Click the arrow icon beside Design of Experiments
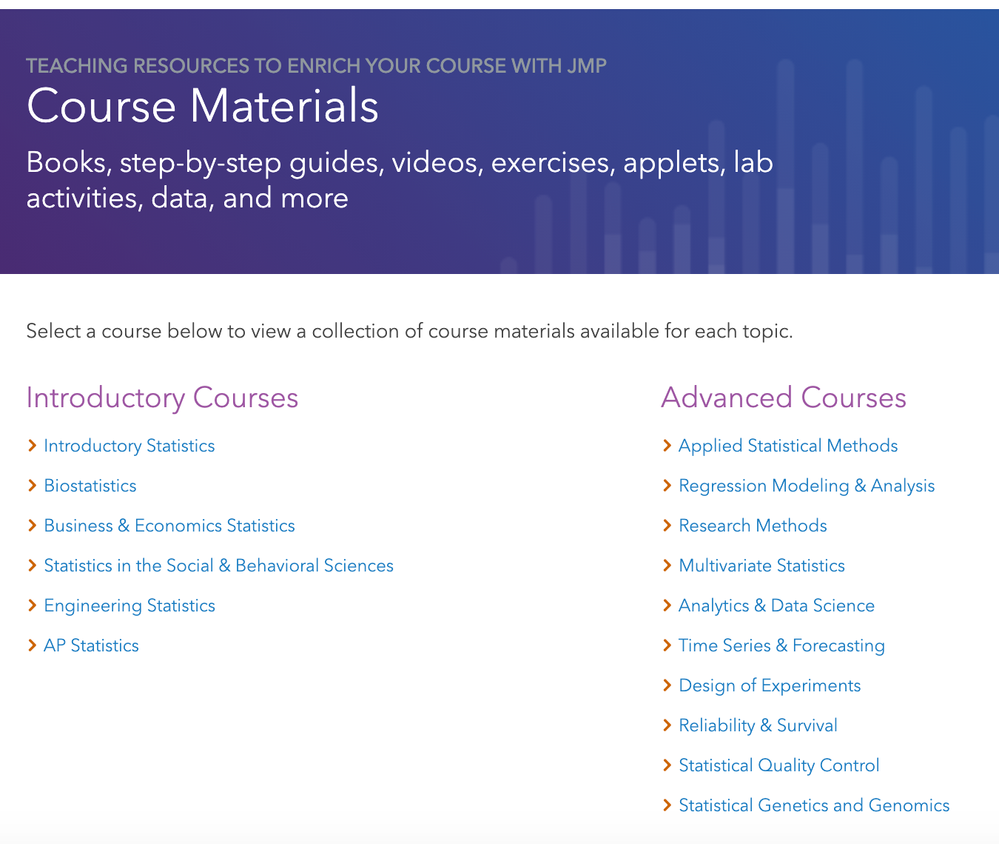Screen dimensions: 999x844 pyautogui.click(x=667, y=686)
